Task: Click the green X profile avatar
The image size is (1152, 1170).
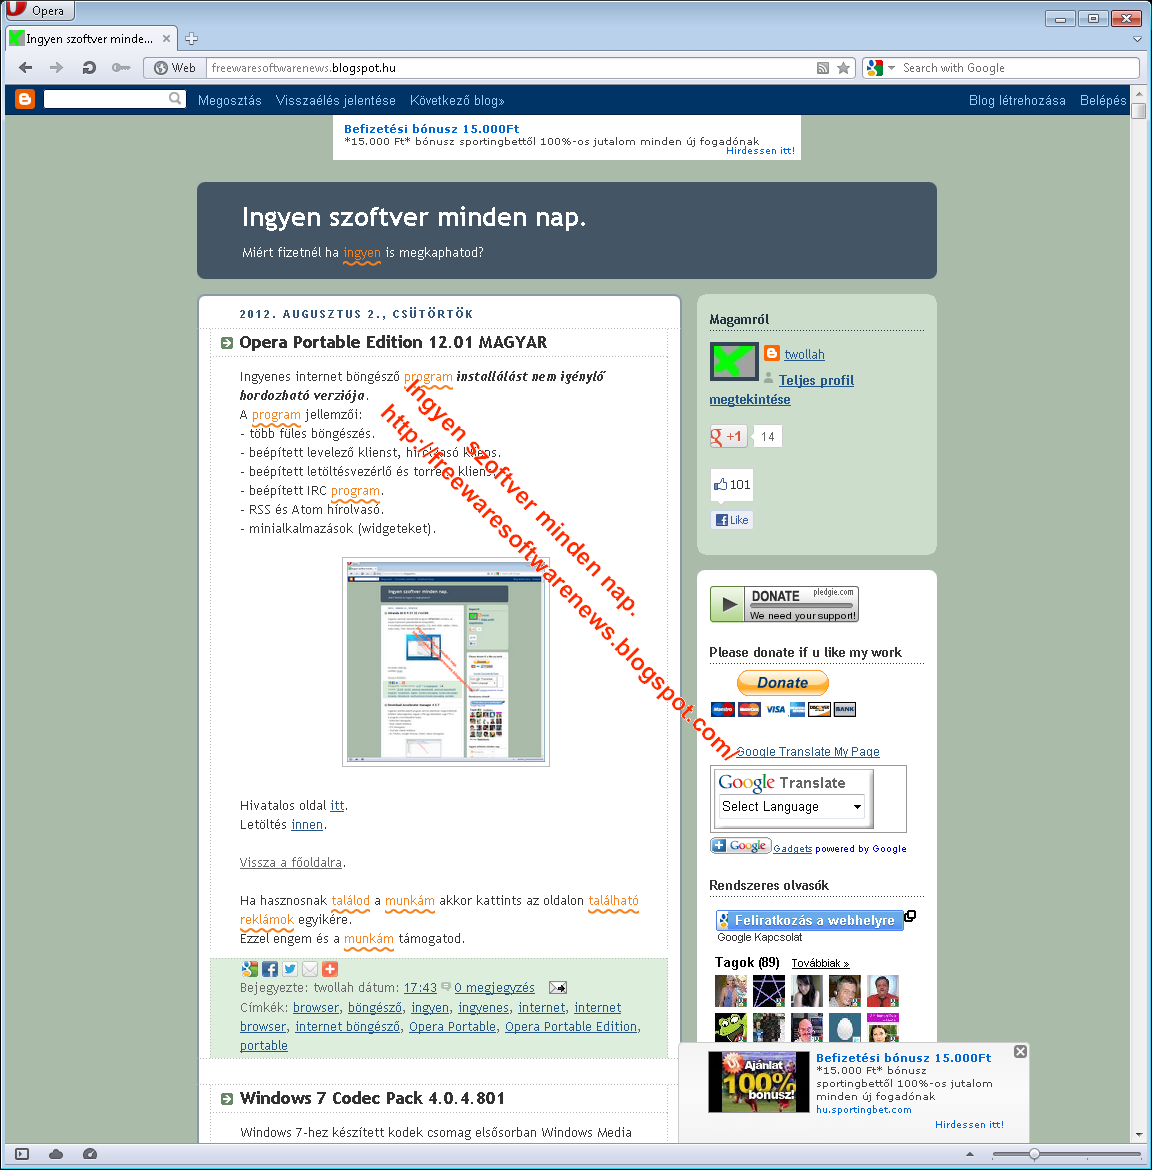Action: (734, 361)
